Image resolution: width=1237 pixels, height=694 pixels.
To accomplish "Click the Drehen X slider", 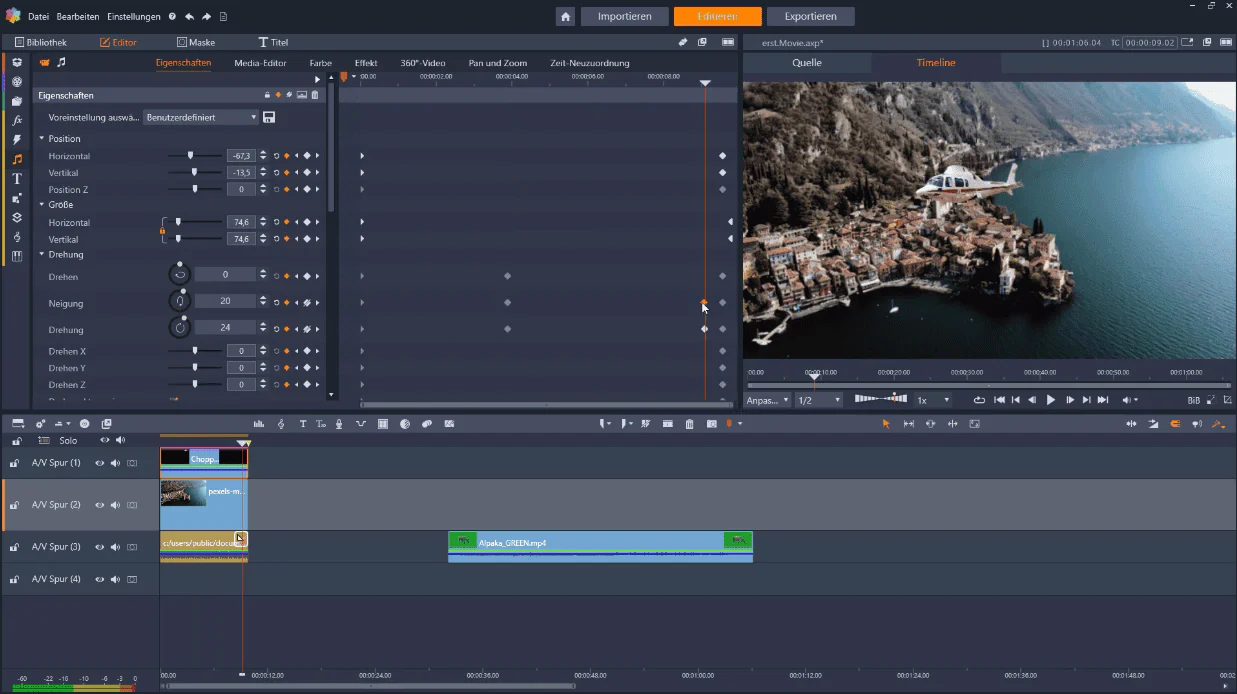I will click(194, 351).
